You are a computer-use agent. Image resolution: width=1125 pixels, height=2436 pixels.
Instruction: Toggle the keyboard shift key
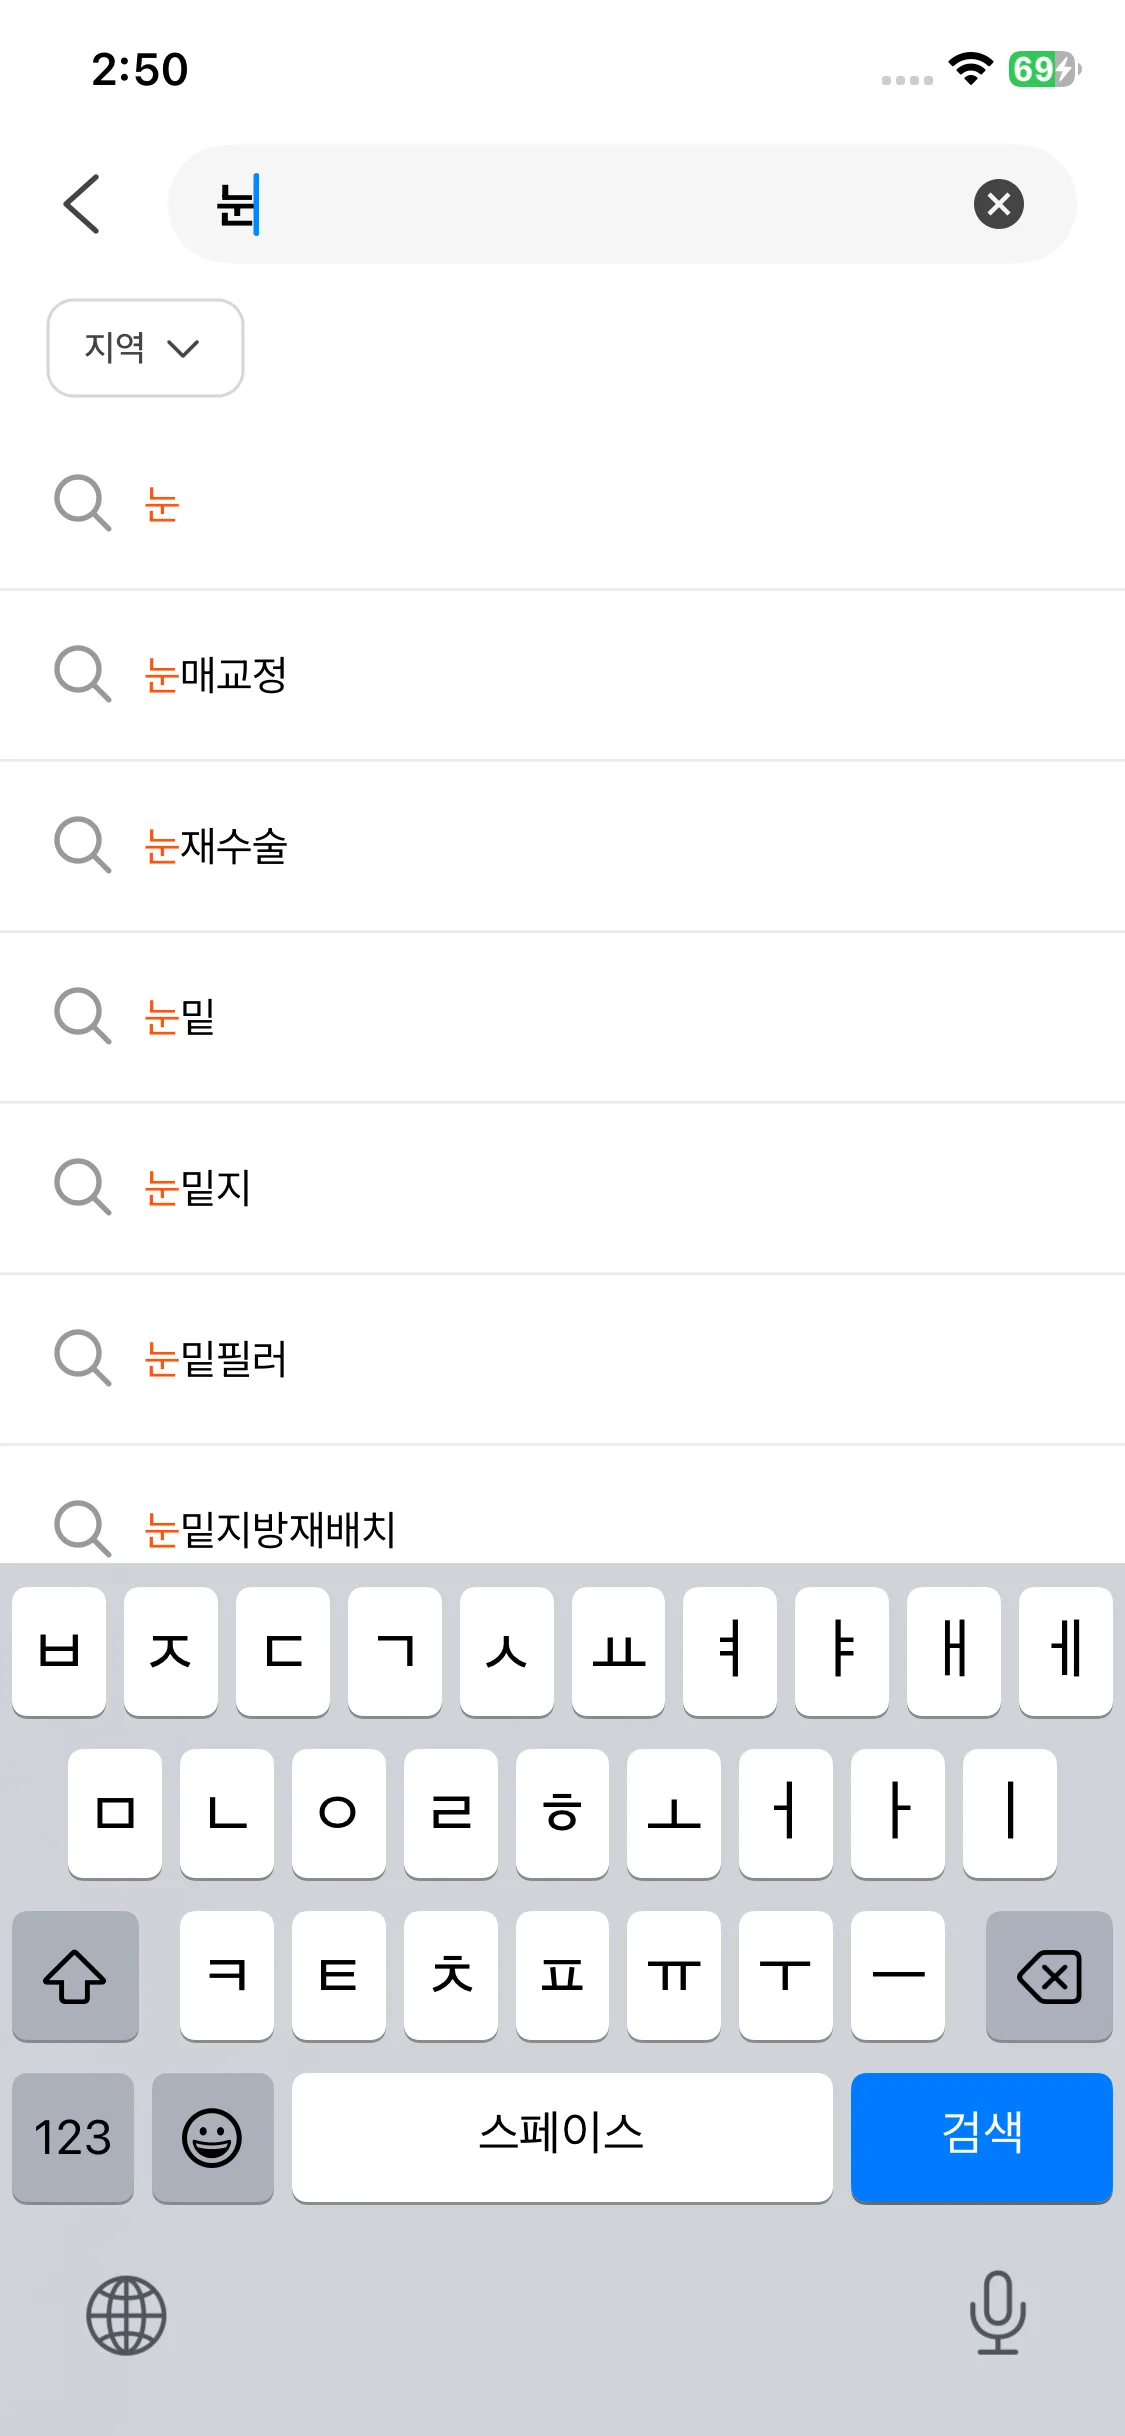pos(75,1976)
